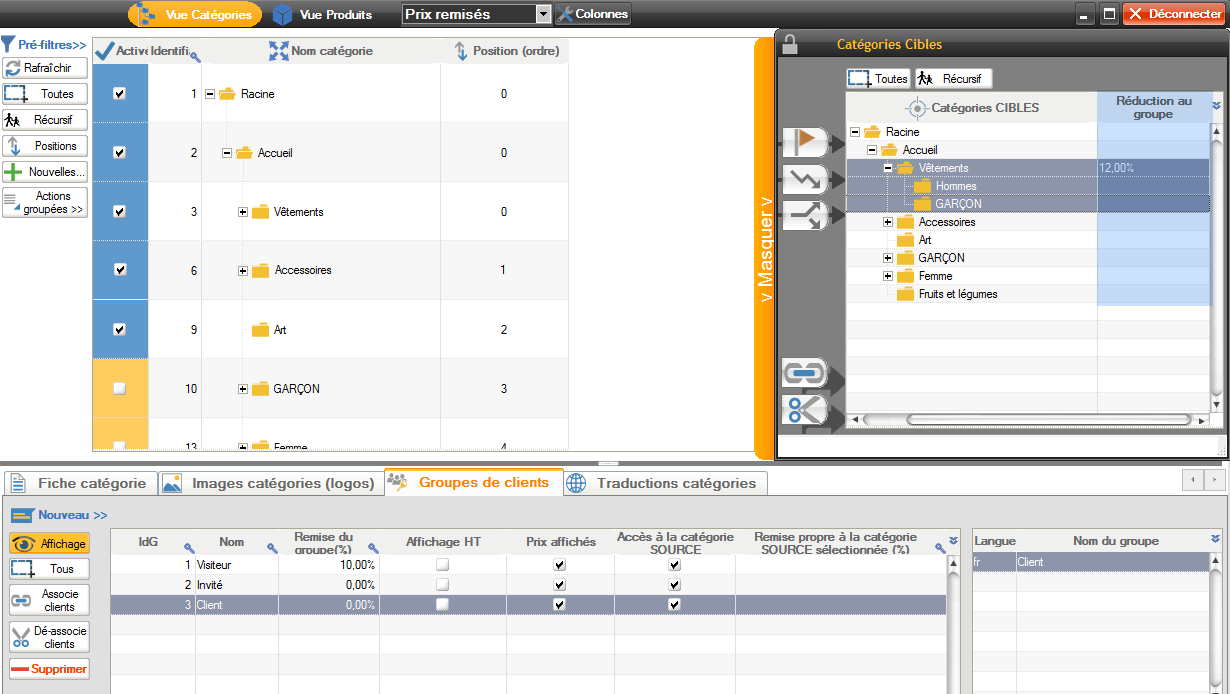
Task: Click the blue chain link icon
Action: pos(804,374)
